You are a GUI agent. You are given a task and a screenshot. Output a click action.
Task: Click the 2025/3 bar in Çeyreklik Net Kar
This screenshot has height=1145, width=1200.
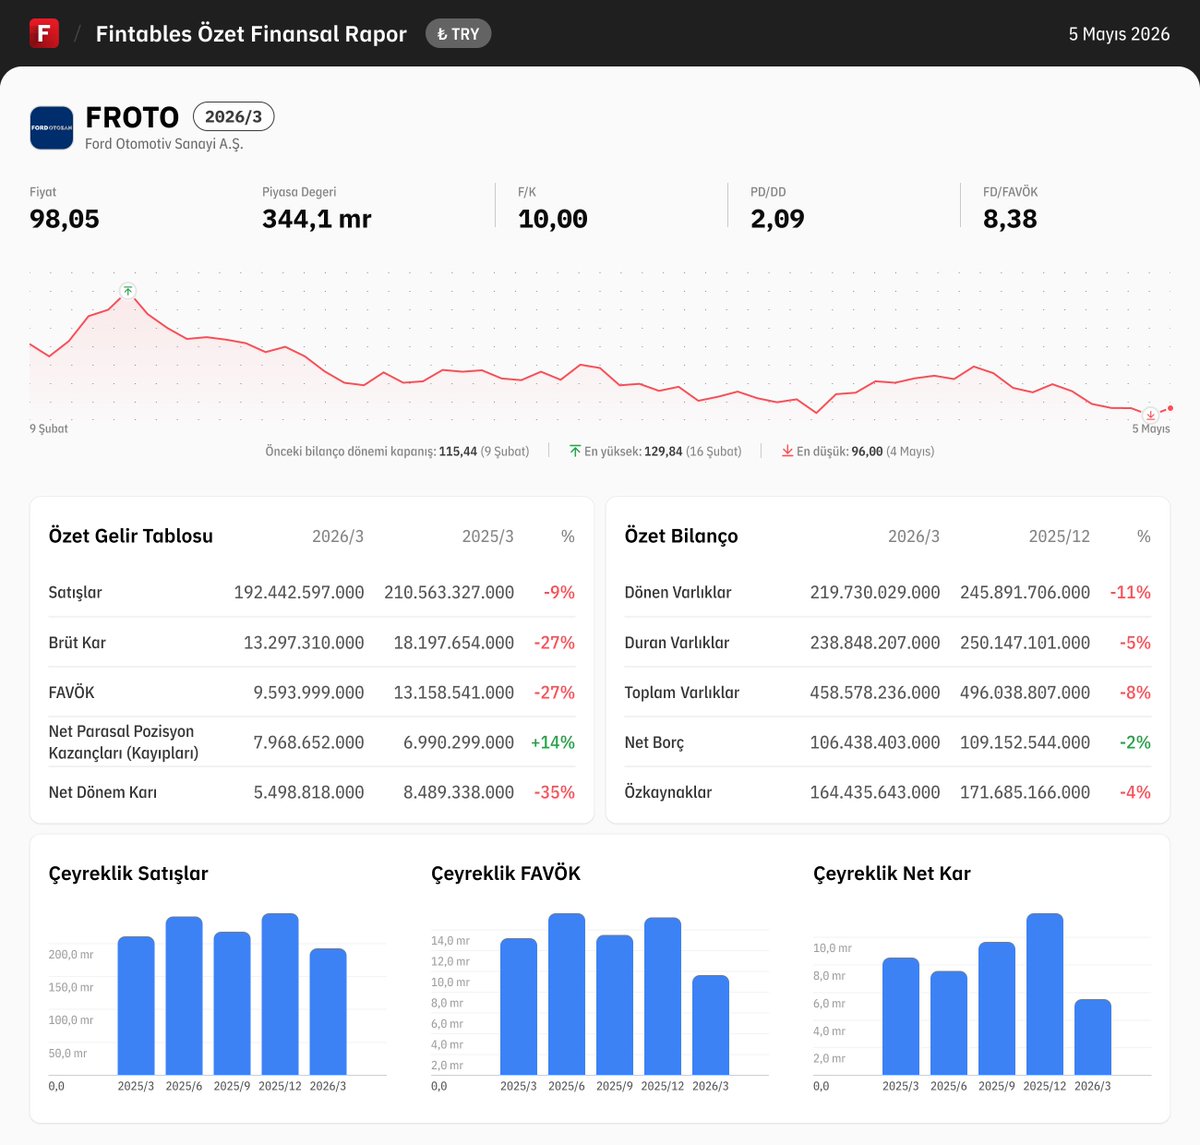pos(901,1016)
